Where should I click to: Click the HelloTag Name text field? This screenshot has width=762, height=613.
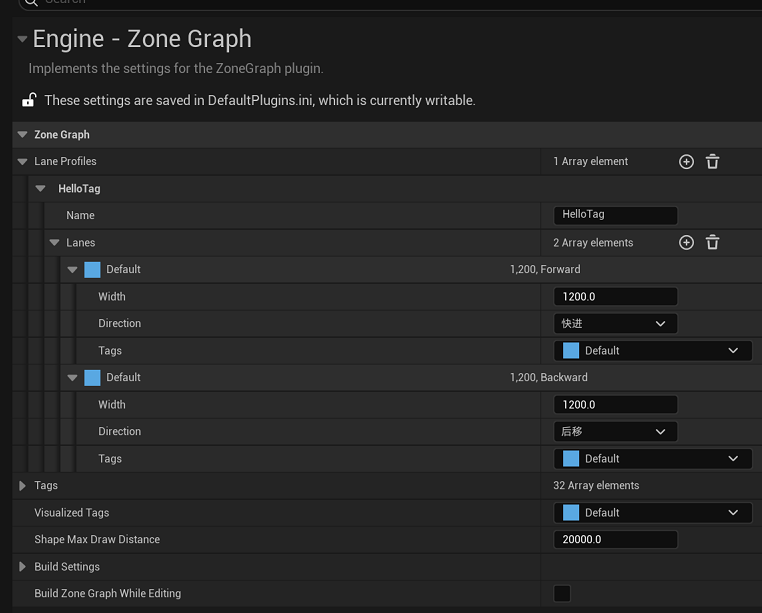tap(614, 215)
